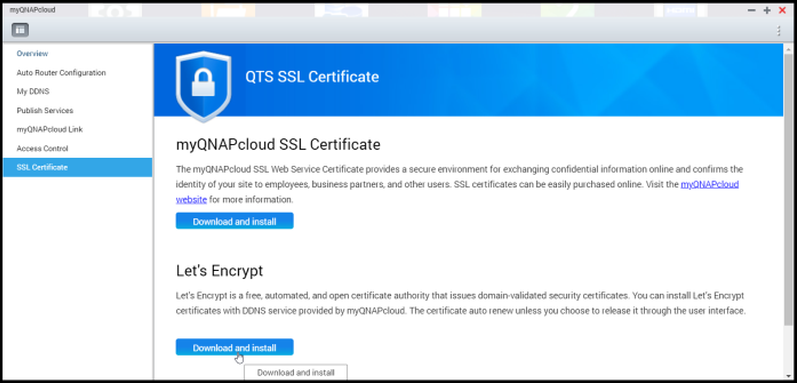Screen dimensions: 797x383
Task: Click the myQNAPcloud SSL Certificate heading
Action: point(278,145)
